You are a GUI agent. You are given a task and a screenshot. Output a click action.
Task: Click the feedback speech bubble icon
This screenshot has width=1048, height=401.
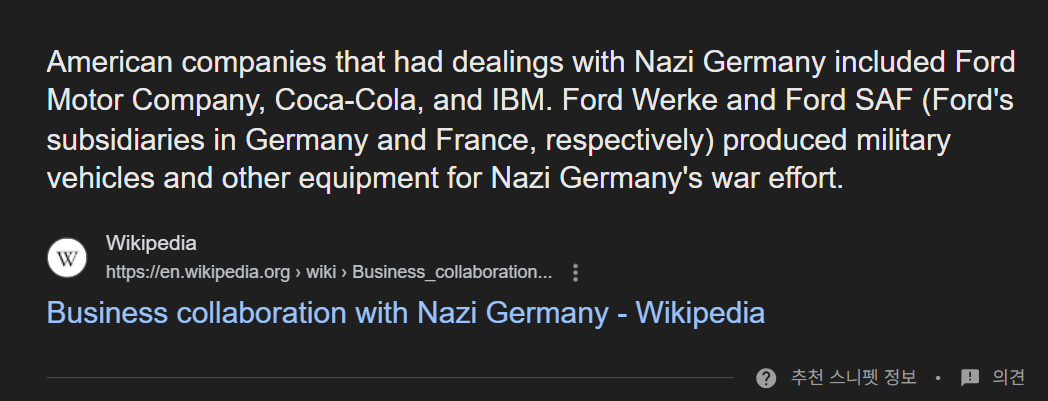[970, 377]
